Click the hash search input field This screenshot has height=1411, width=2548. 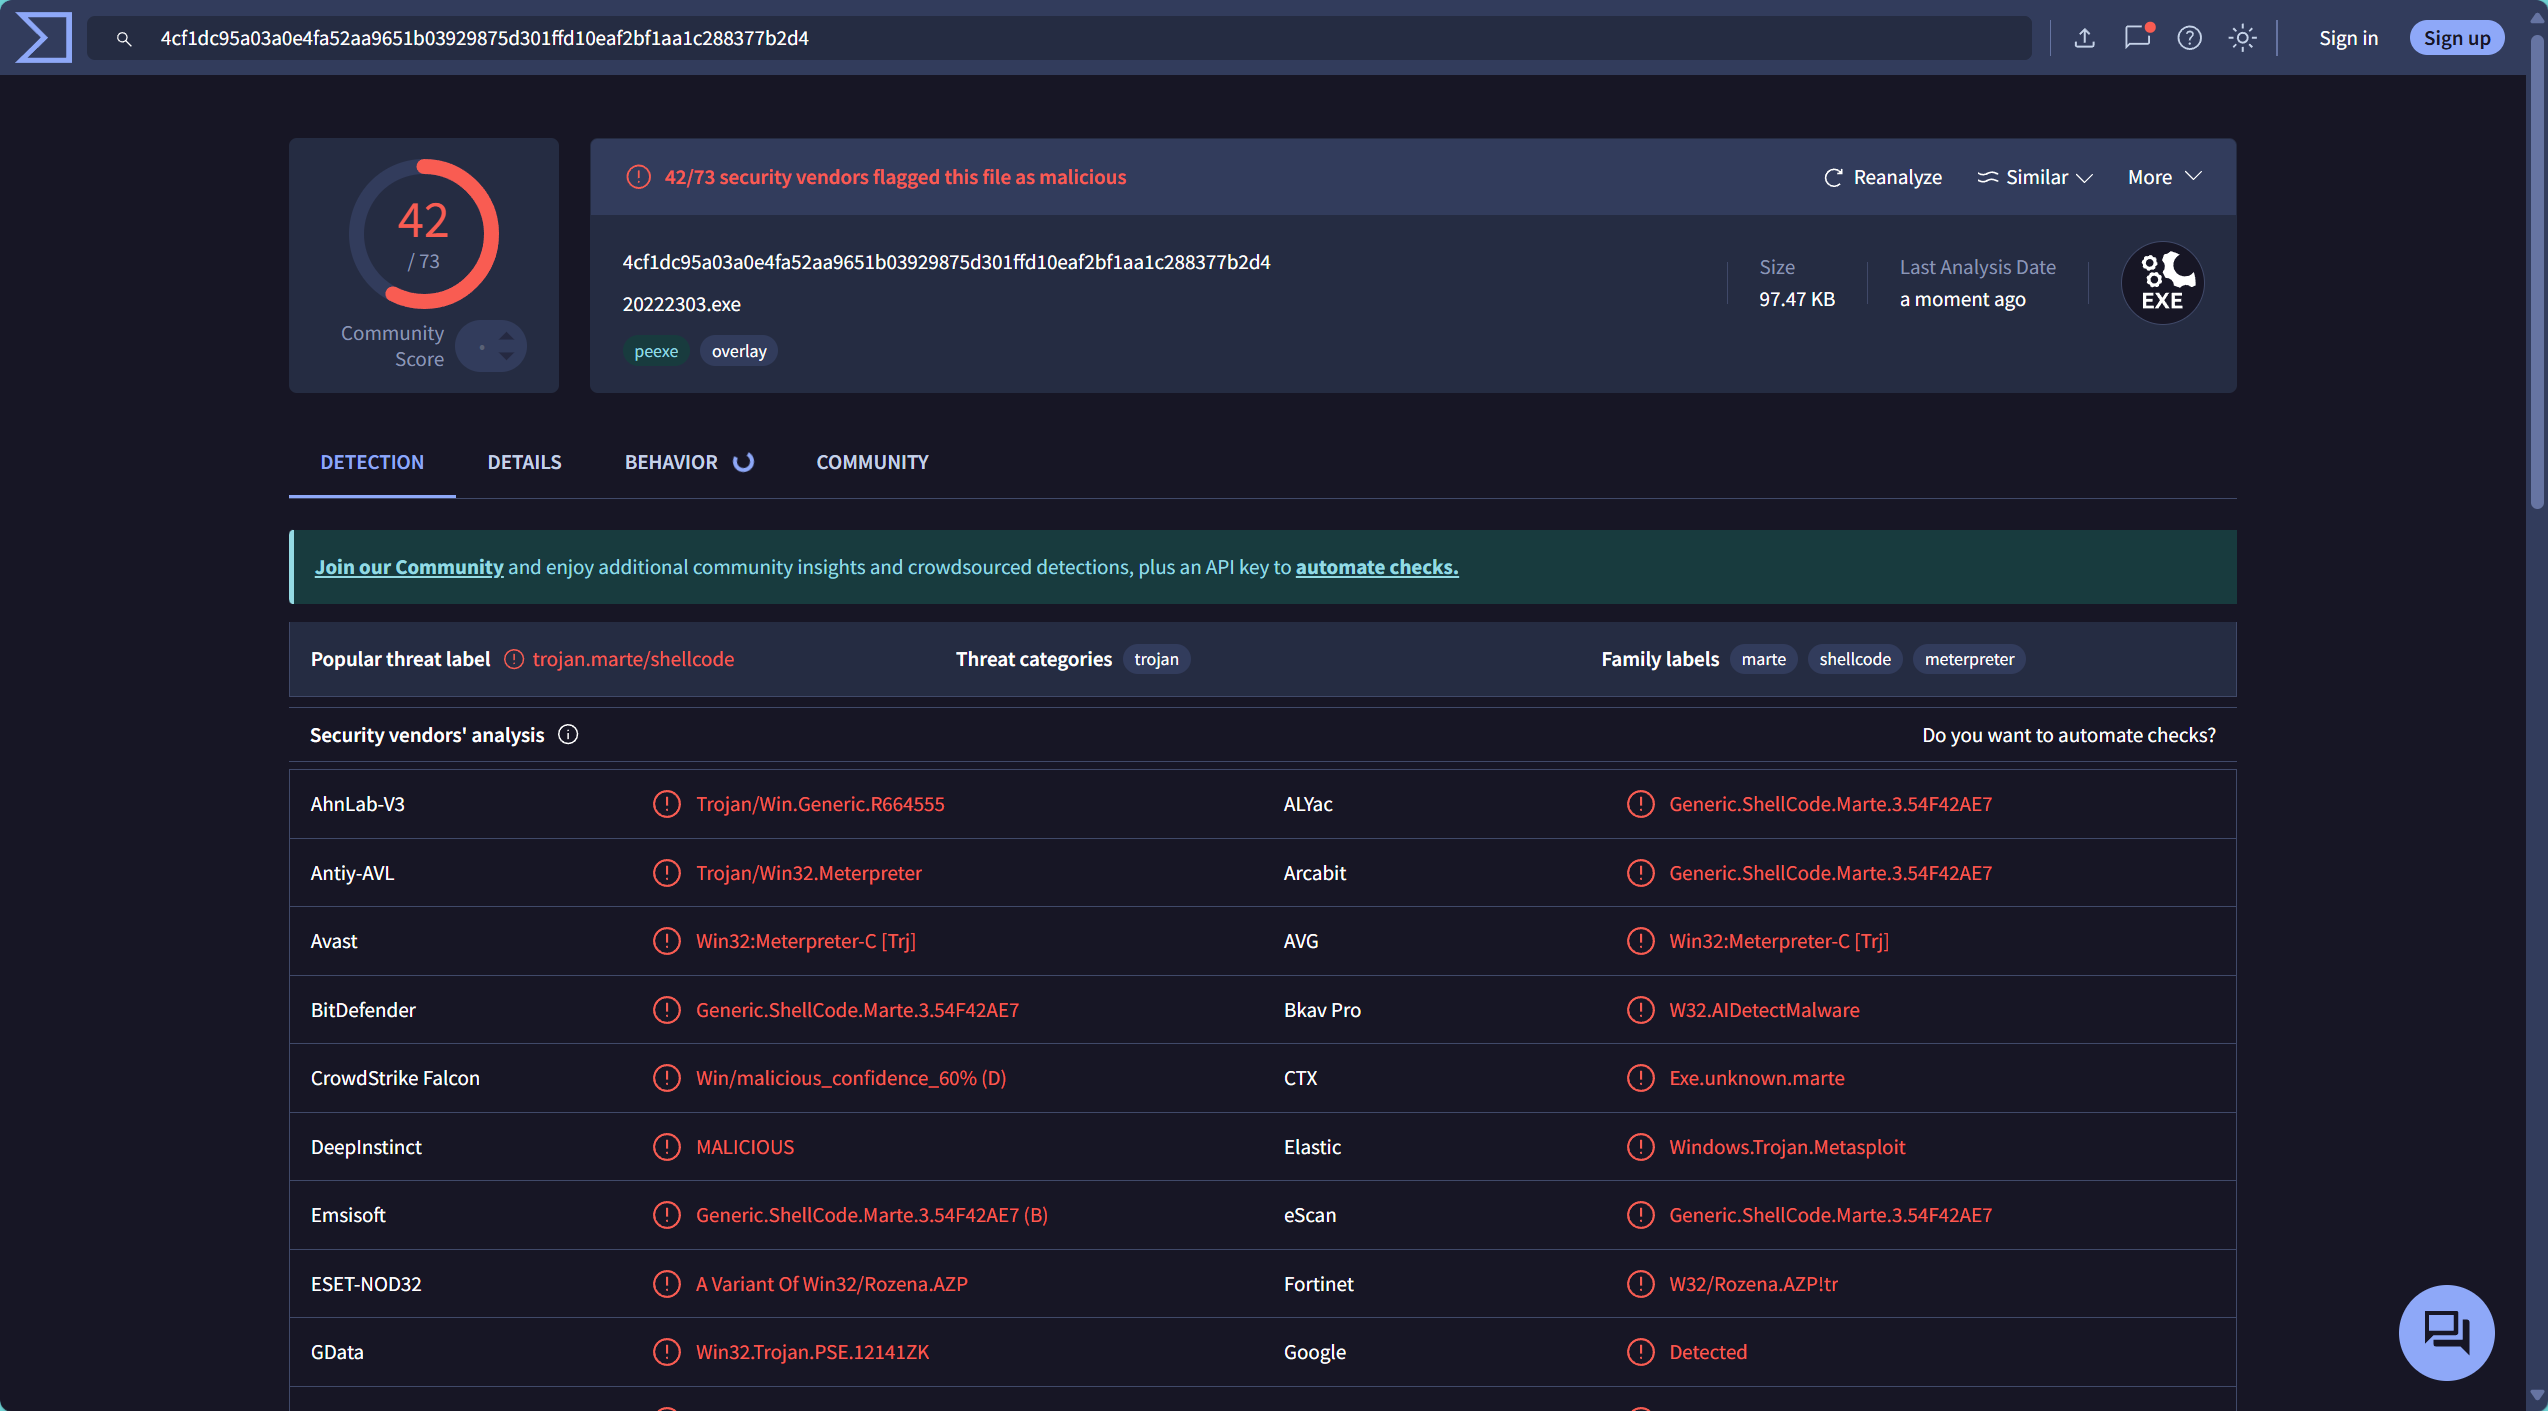pyautogui.click(x=1059, y=38)
